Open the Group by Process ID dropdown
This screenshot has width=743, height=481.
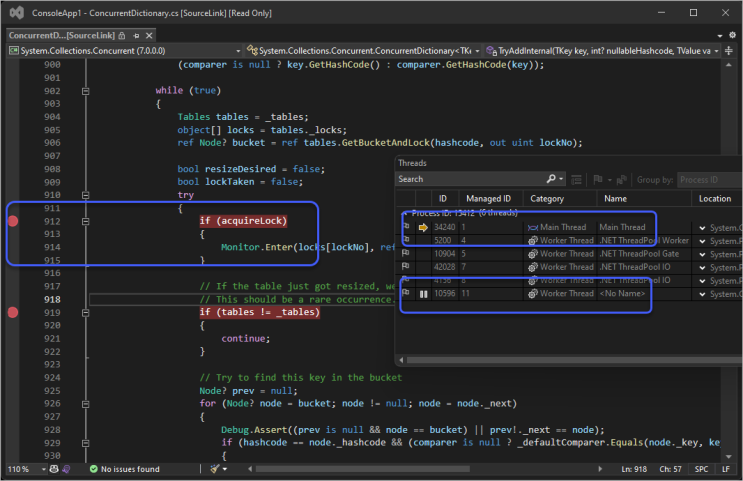(x=708, y=179)
